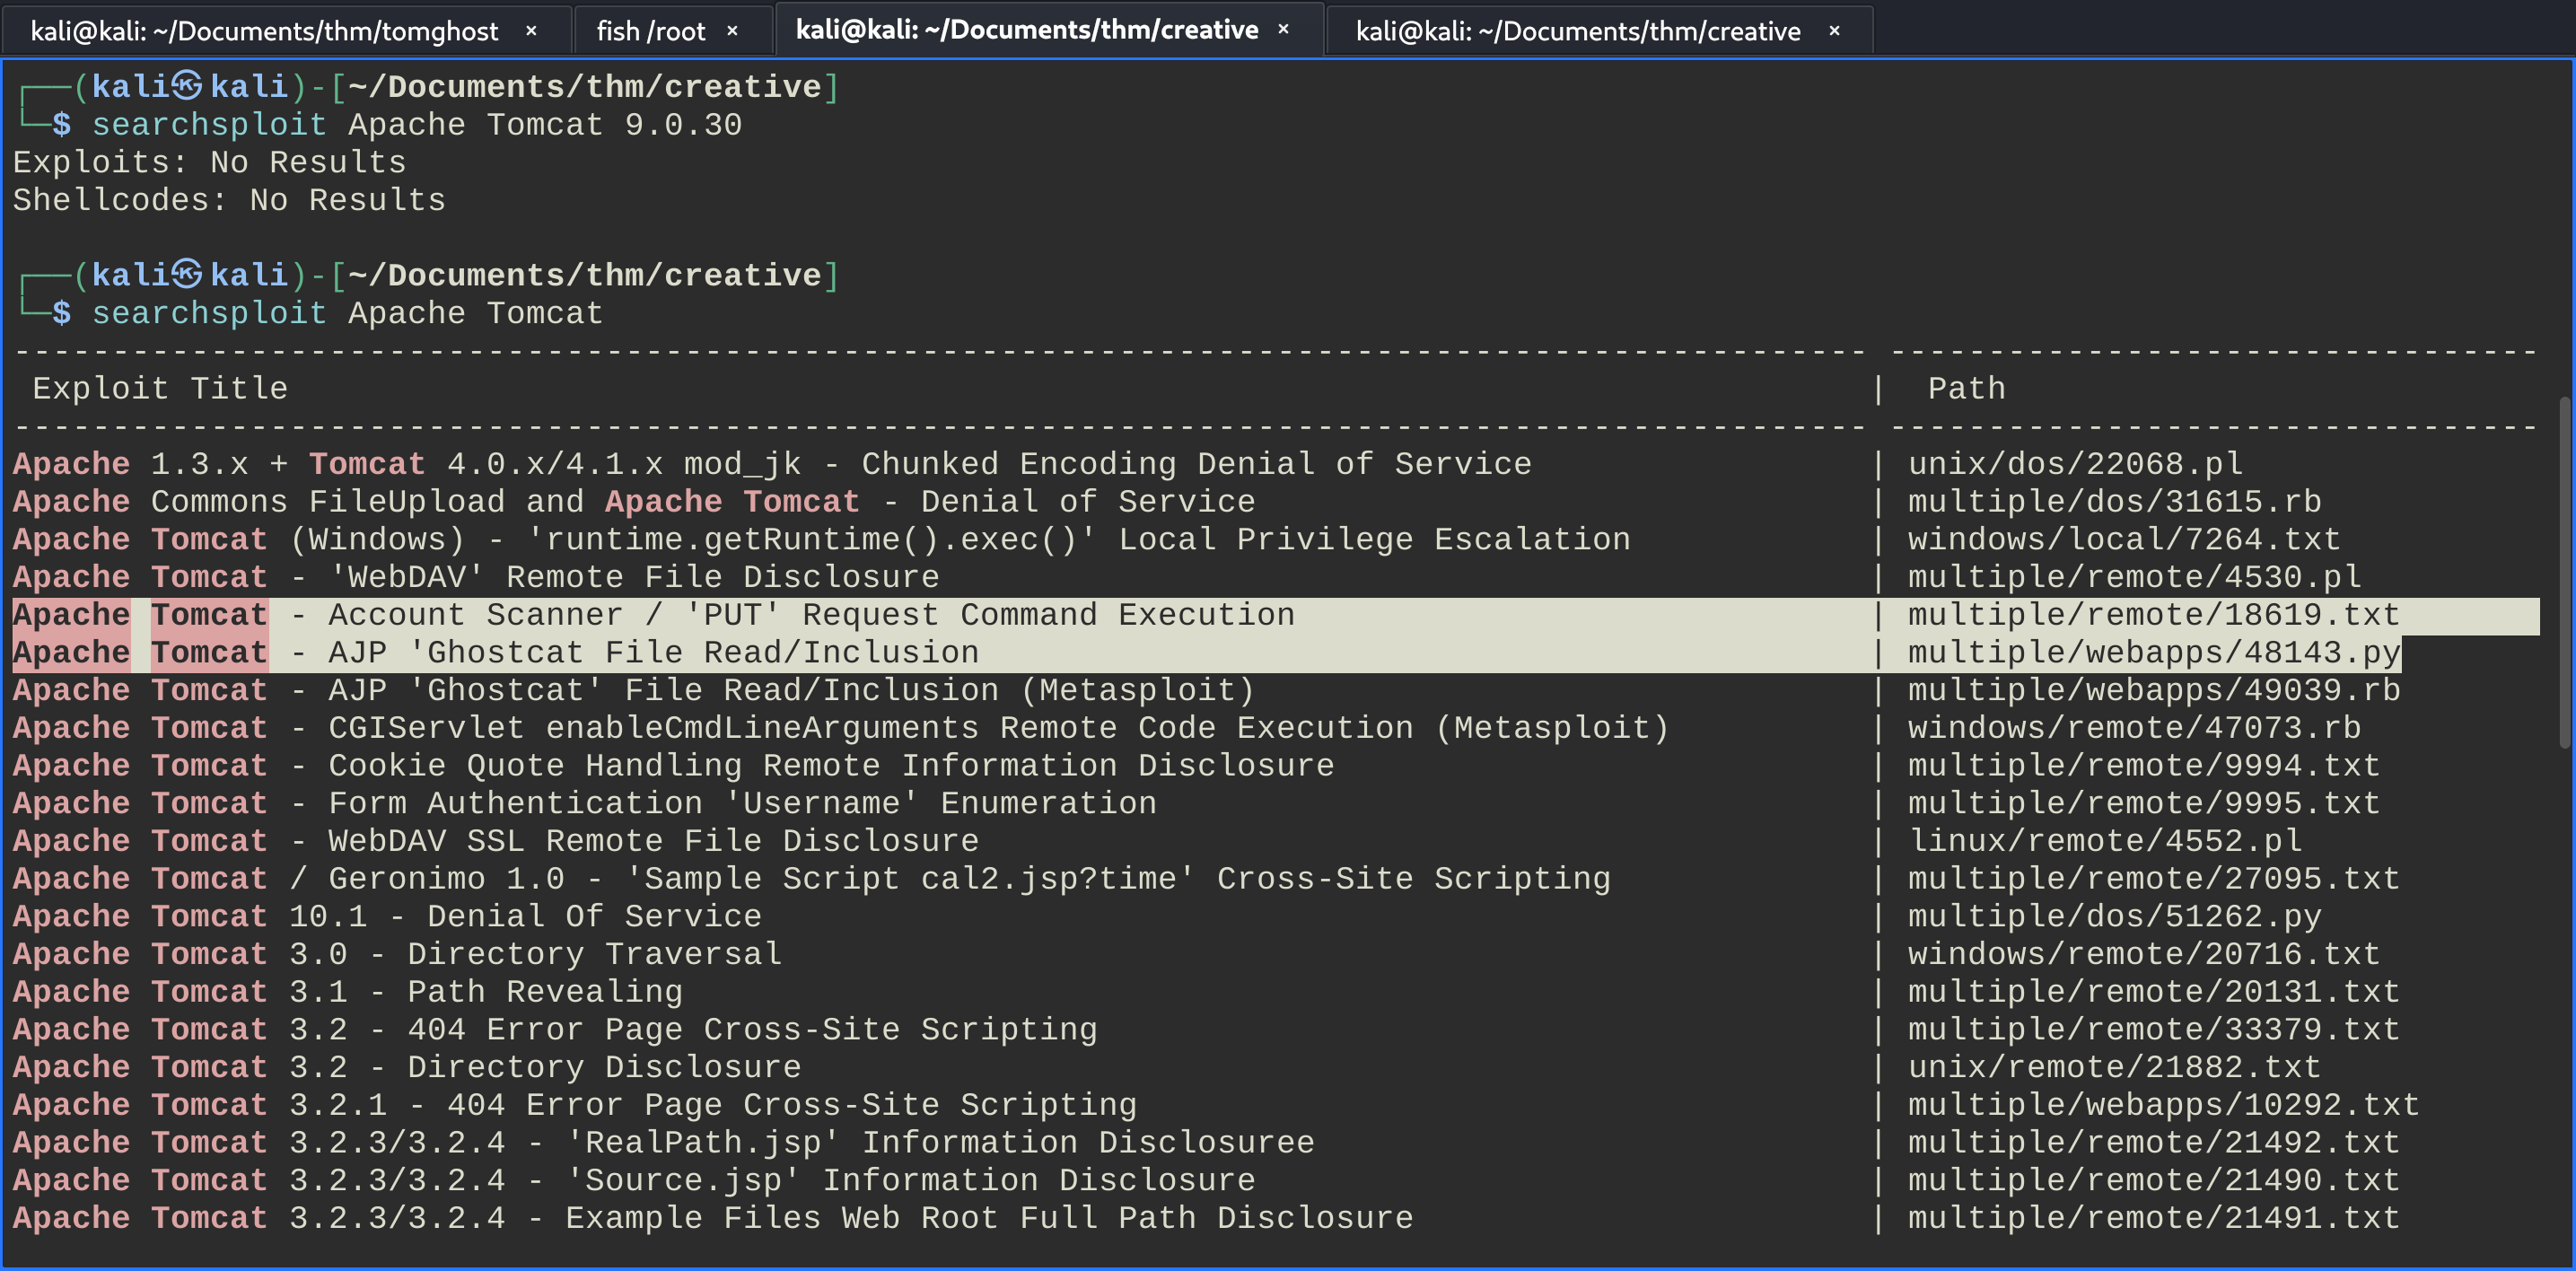
Task: Click 'CGIServlet enableCmdLineArguments' exploit title
Action: click(x=841, y=728)
